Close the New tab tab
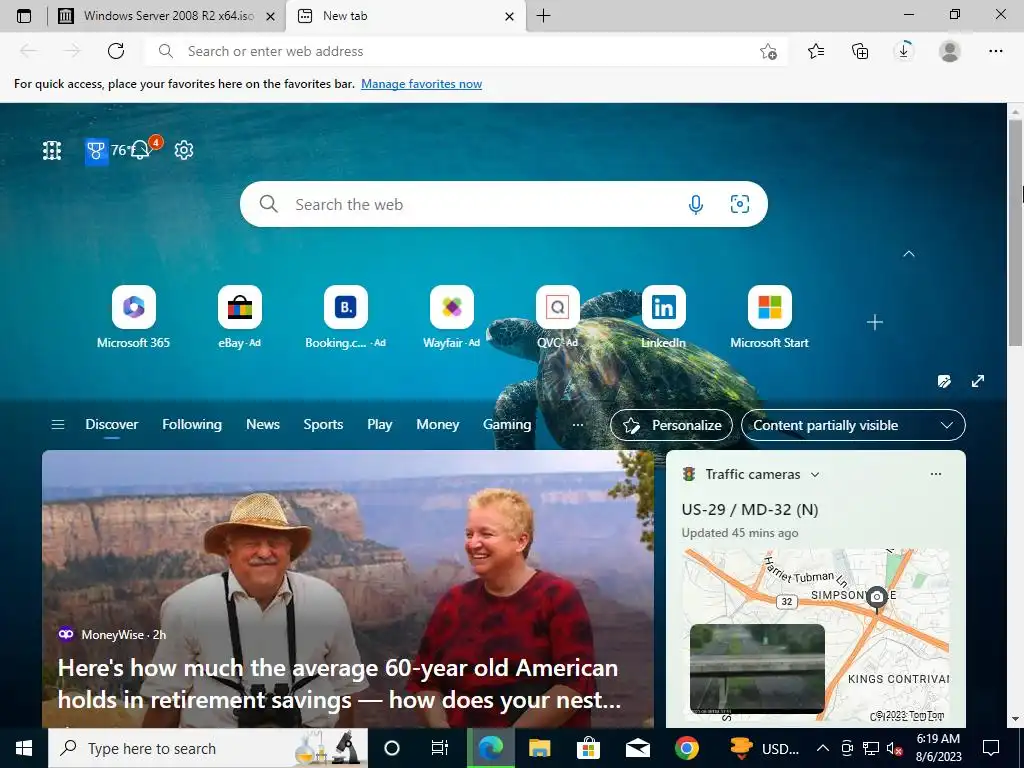This screenshot has height=768, width=1024. [509, 16]
